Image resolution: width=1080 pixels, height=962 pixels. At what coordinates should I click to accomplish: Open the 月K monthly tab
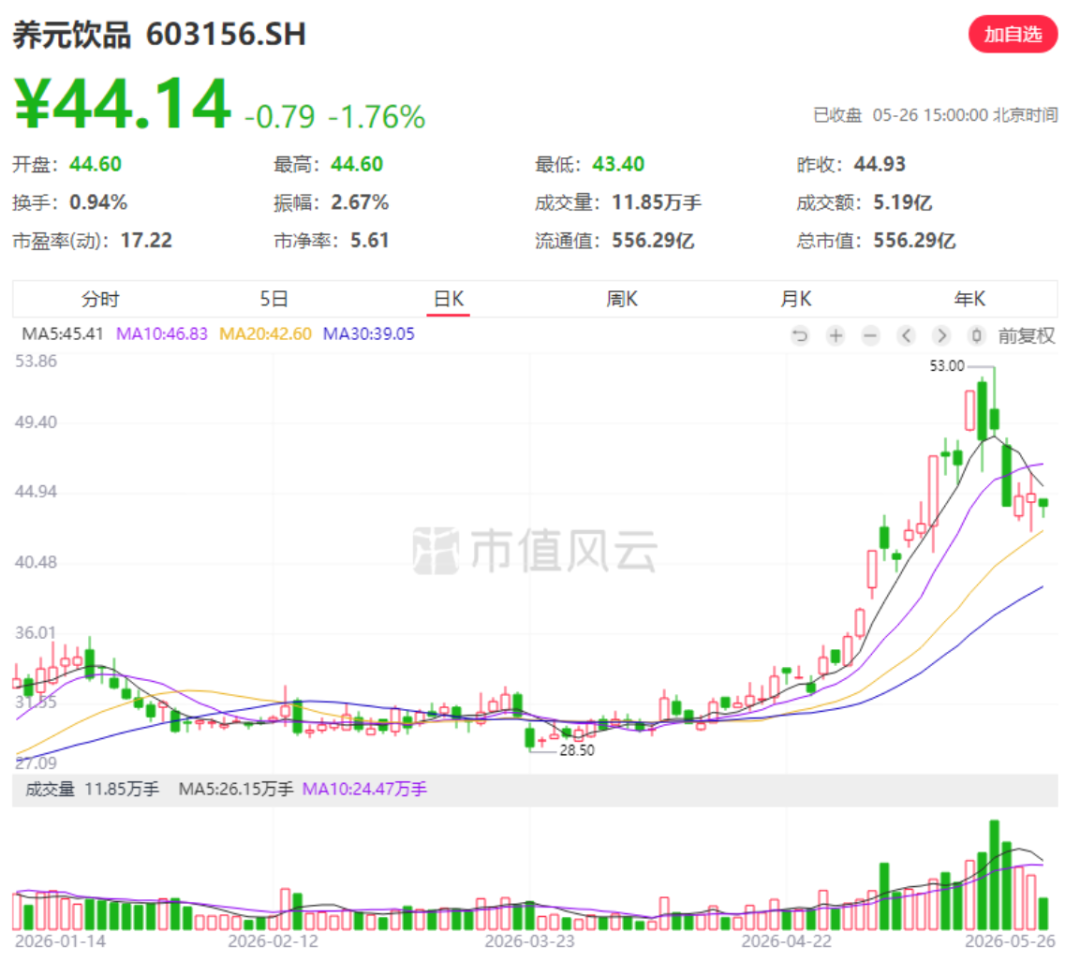click(x=796, y=300)
